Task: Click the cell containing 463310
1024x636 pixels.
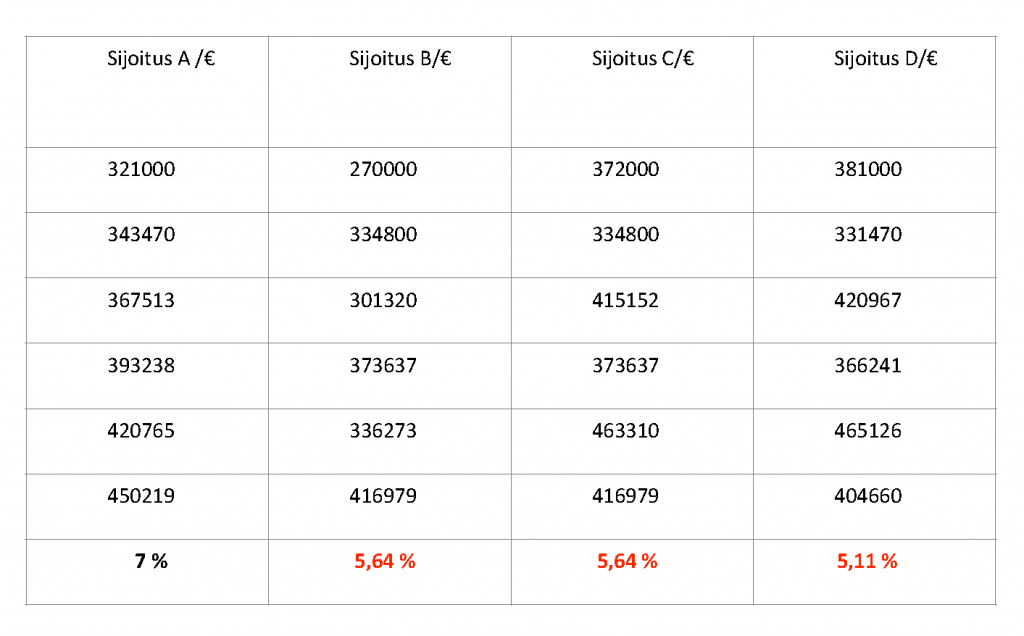Action: (626, 431)
